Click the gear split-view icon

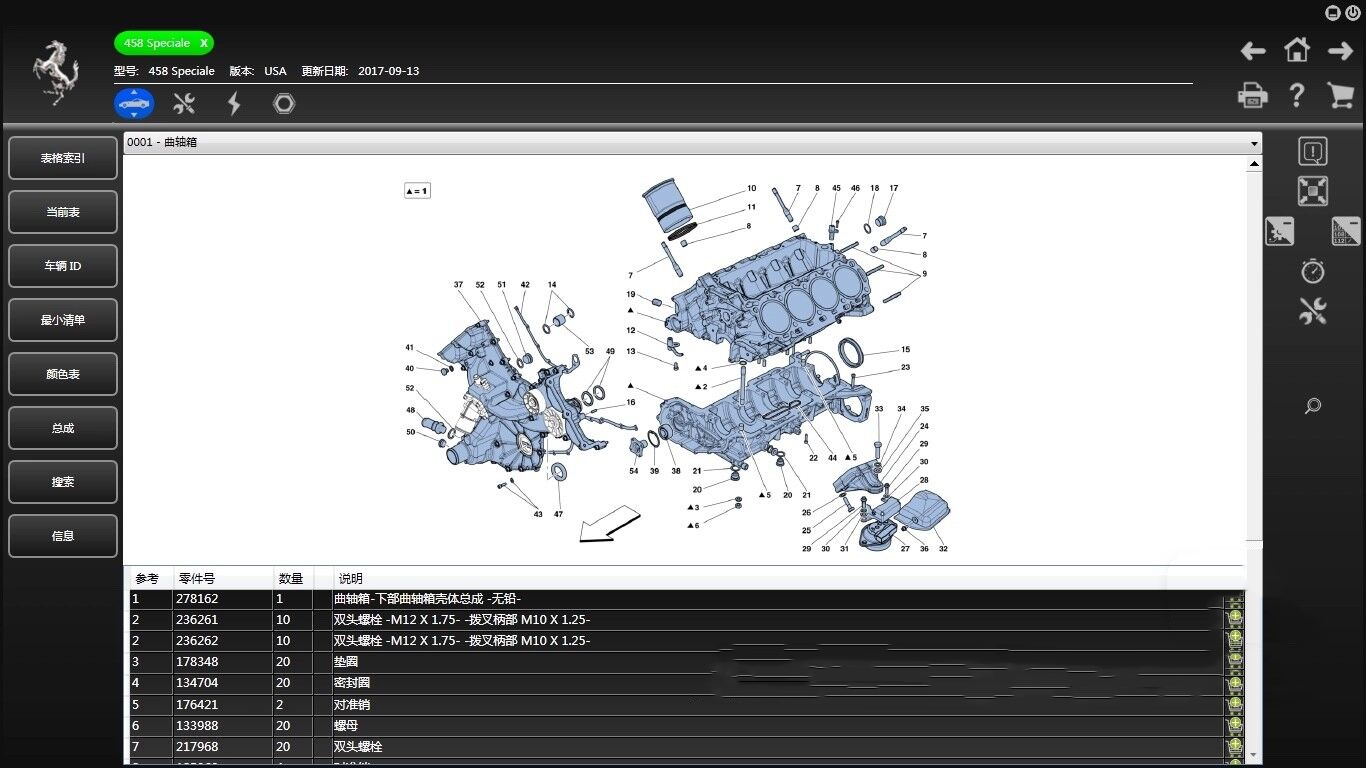[x=1279, y=231]
